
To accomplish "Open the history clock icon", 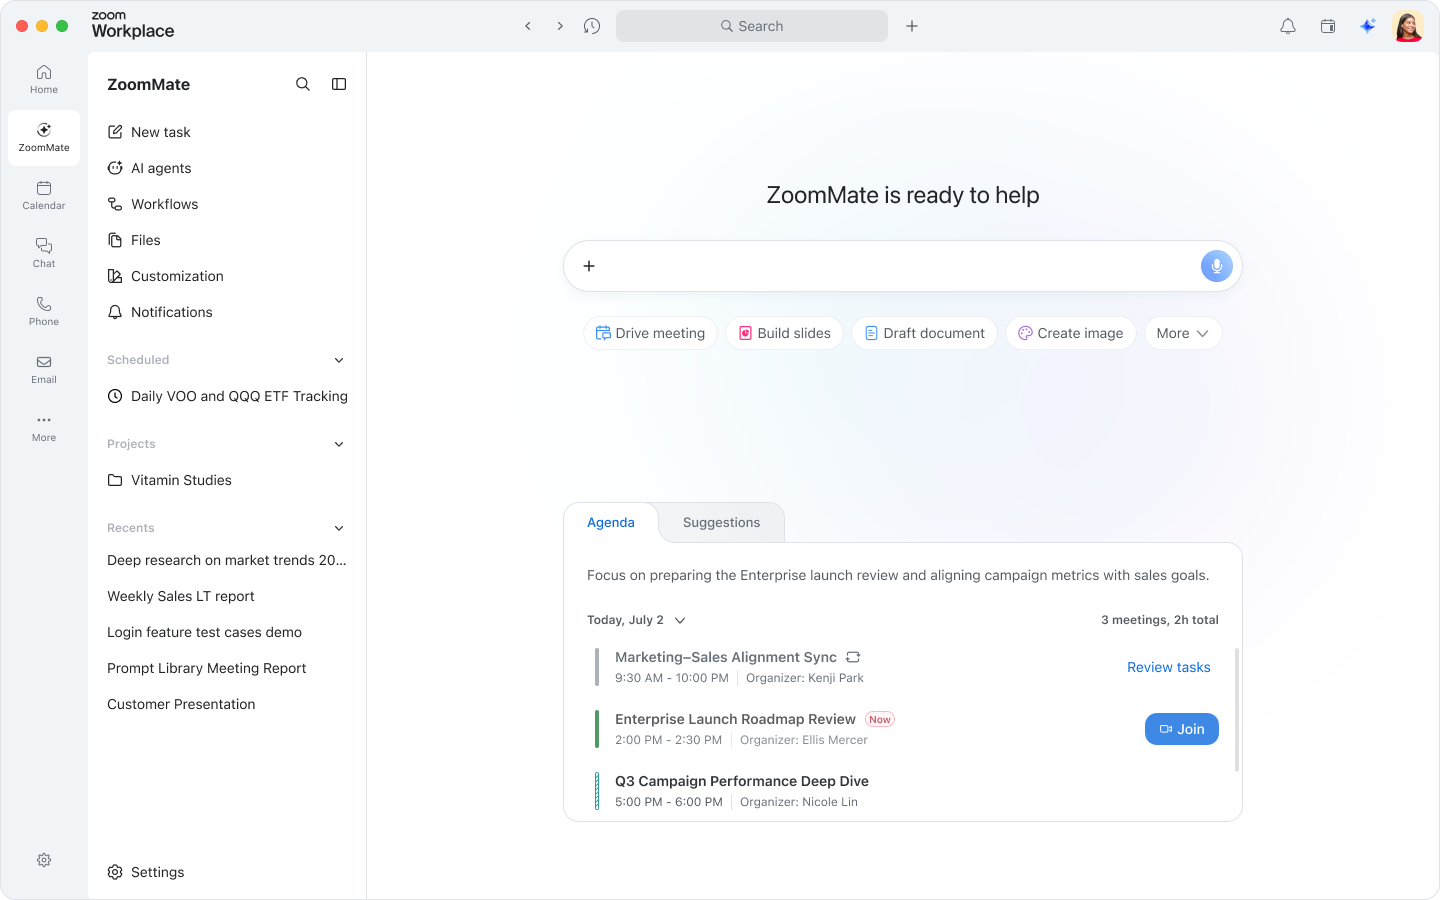I will [x=592, y=26].
